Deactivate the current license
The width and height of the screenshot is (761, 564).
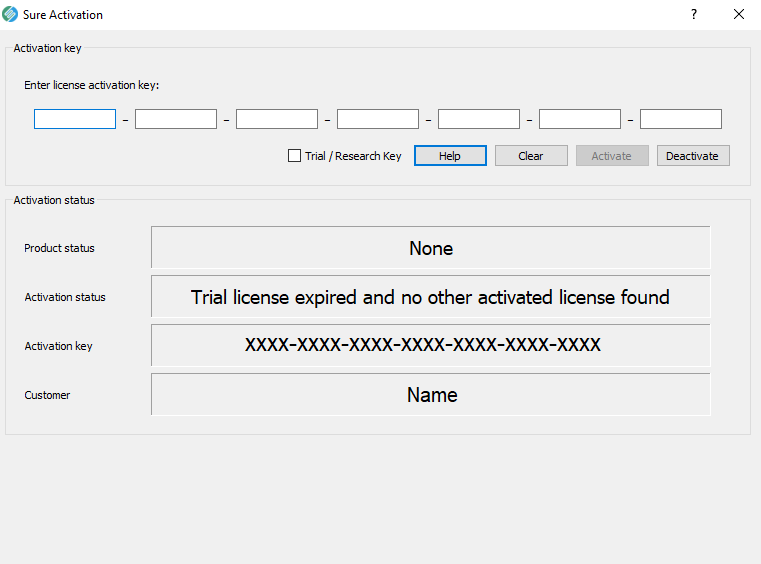(693, 156)
